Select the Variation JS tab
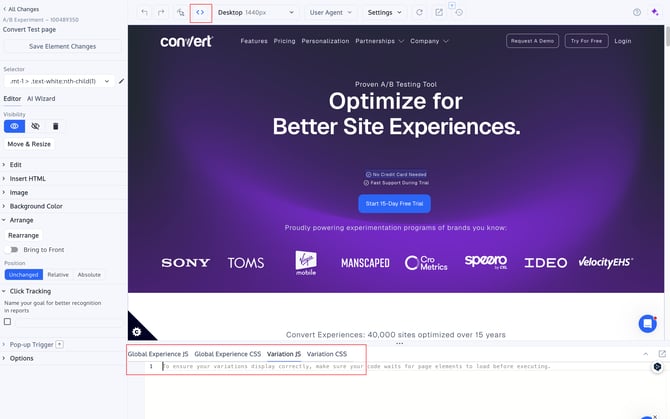Viewport: 670px width, 419px height. pyautogui.click(x=284, y=354)
